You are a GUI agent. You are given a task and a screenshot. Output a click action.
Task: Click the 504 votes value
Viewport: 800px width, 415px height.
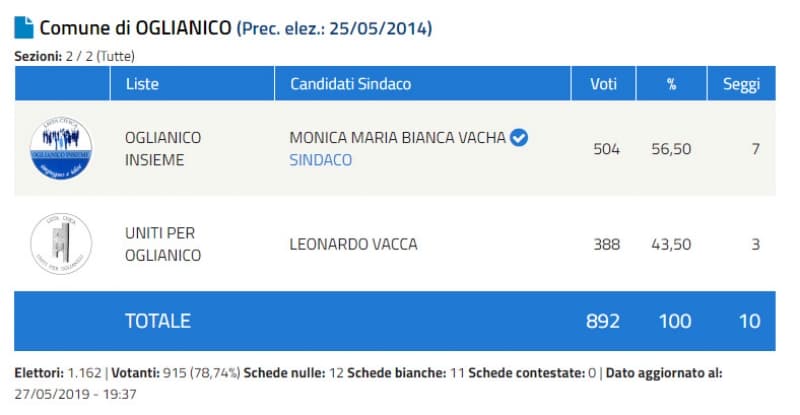606,149
